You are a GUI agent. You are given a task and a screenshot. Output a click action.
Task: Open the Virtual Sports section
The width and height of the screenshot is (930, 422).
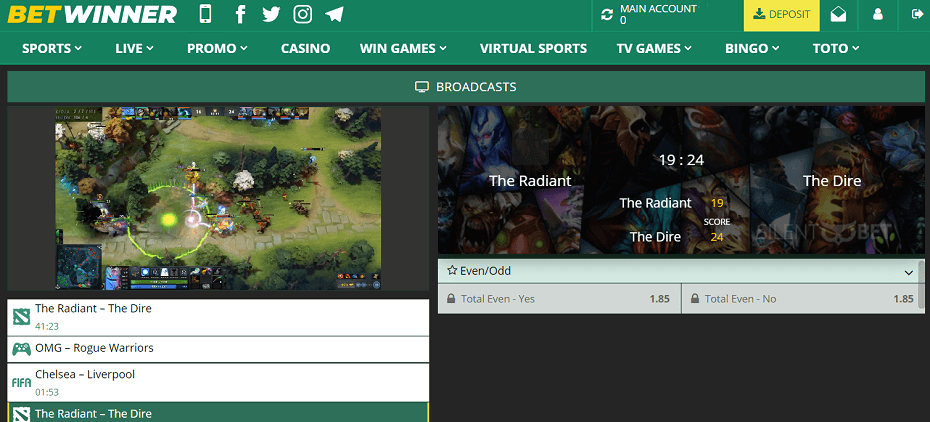tap(533, 49)
